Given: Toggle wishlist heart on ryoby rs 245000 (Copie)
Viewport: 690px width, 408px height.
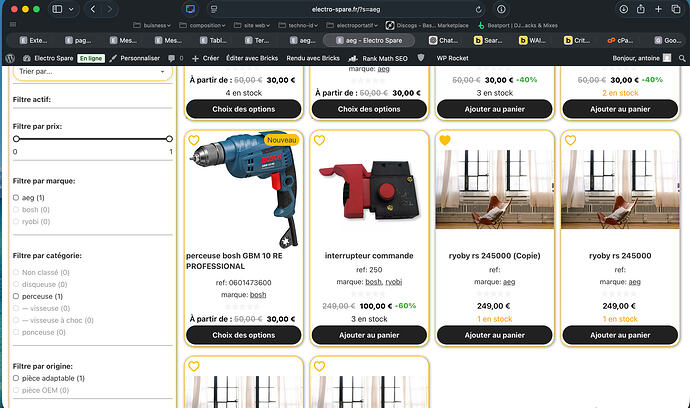Looking at the screenshot, I should point(444,140).
